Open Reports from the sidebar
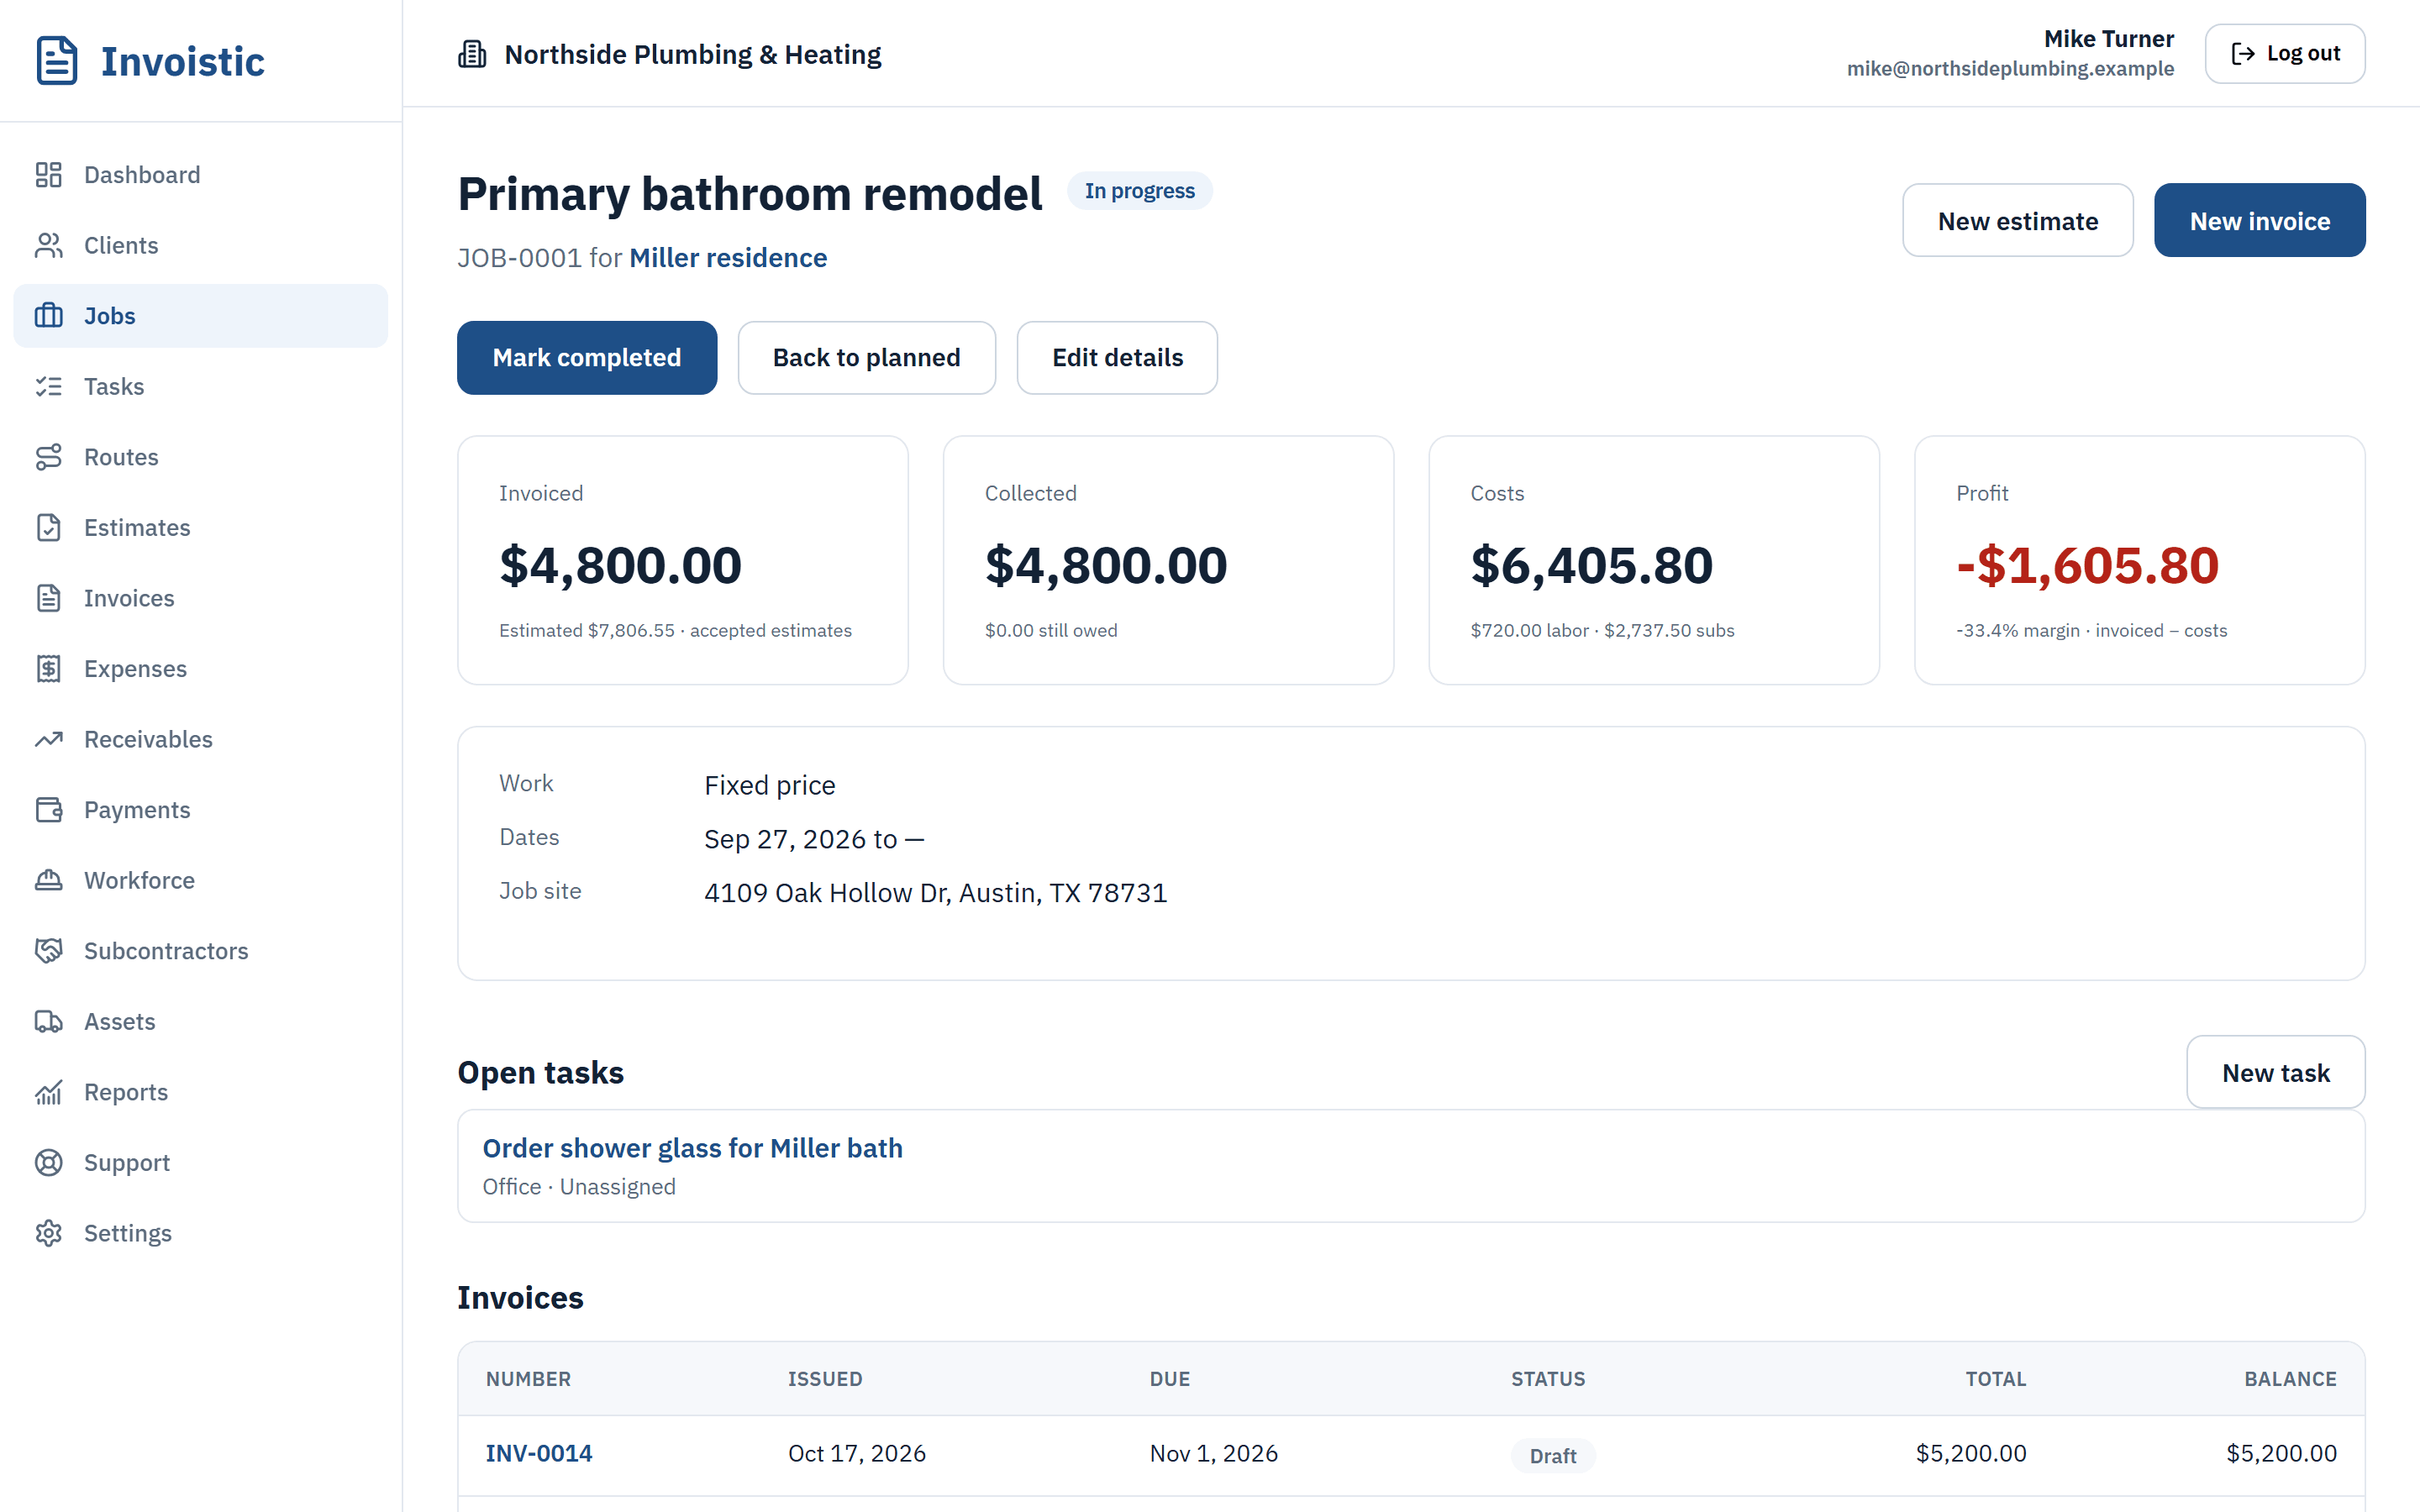The height and width of the screenshot is (1512, 2420). 201,1092
